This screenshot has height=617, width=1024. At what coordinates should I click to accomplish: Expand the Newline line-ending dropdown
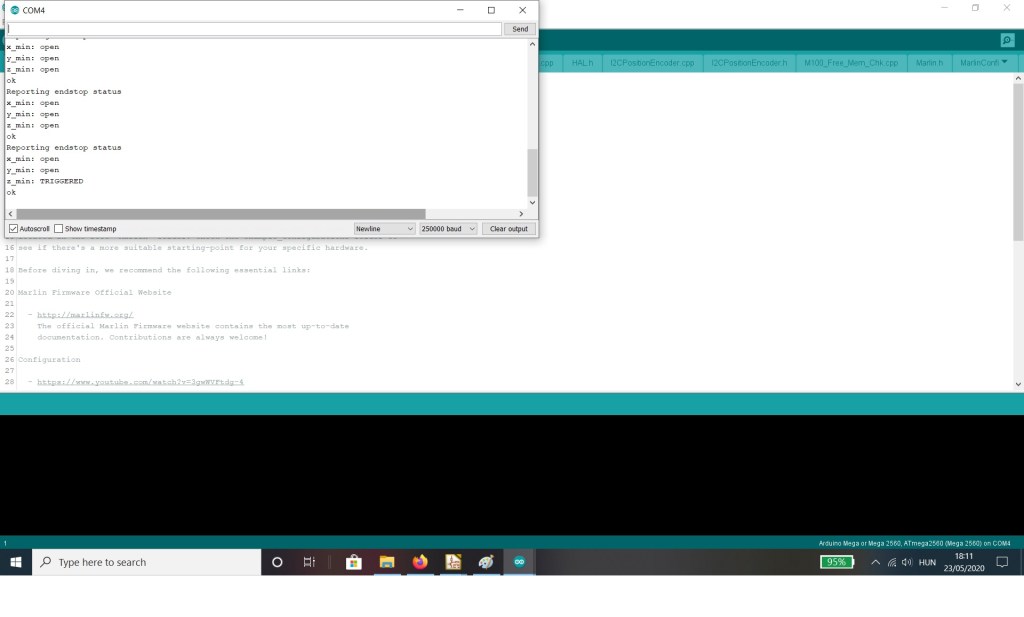383,229
